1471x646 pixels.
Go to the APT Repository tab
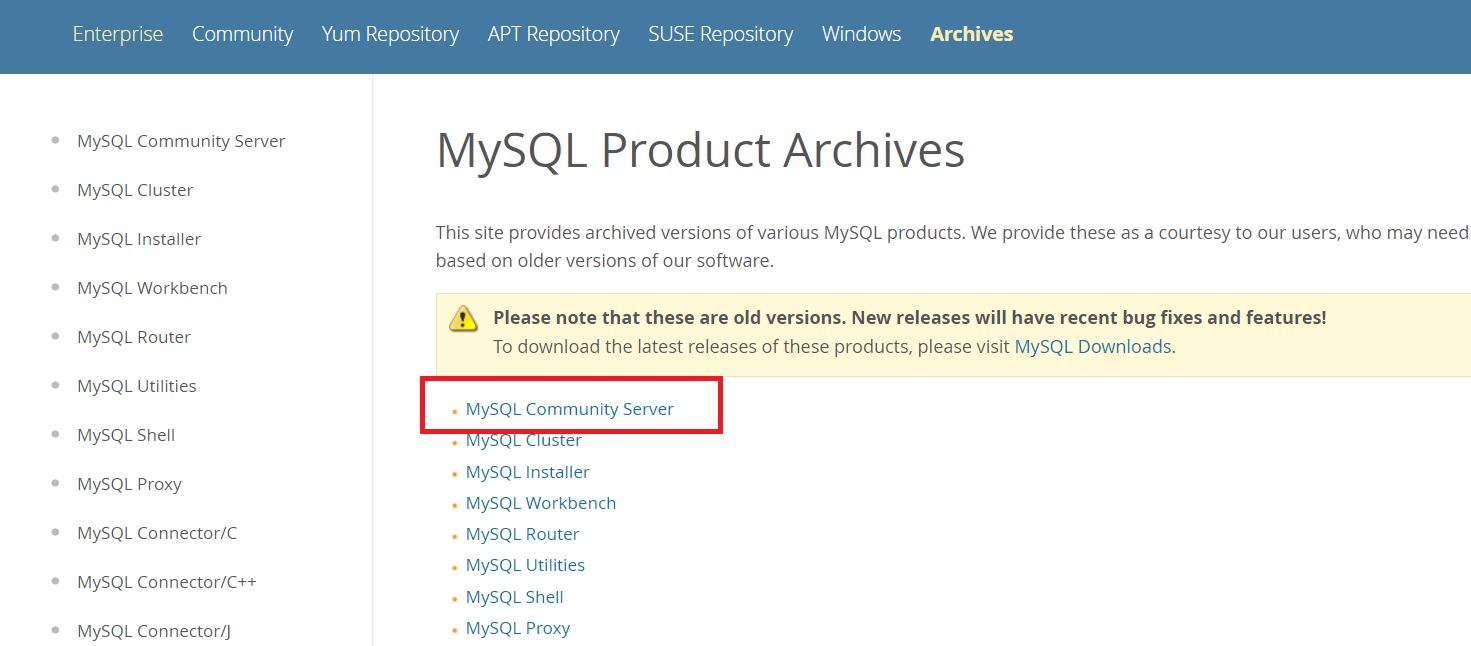(x=553, y=34)
